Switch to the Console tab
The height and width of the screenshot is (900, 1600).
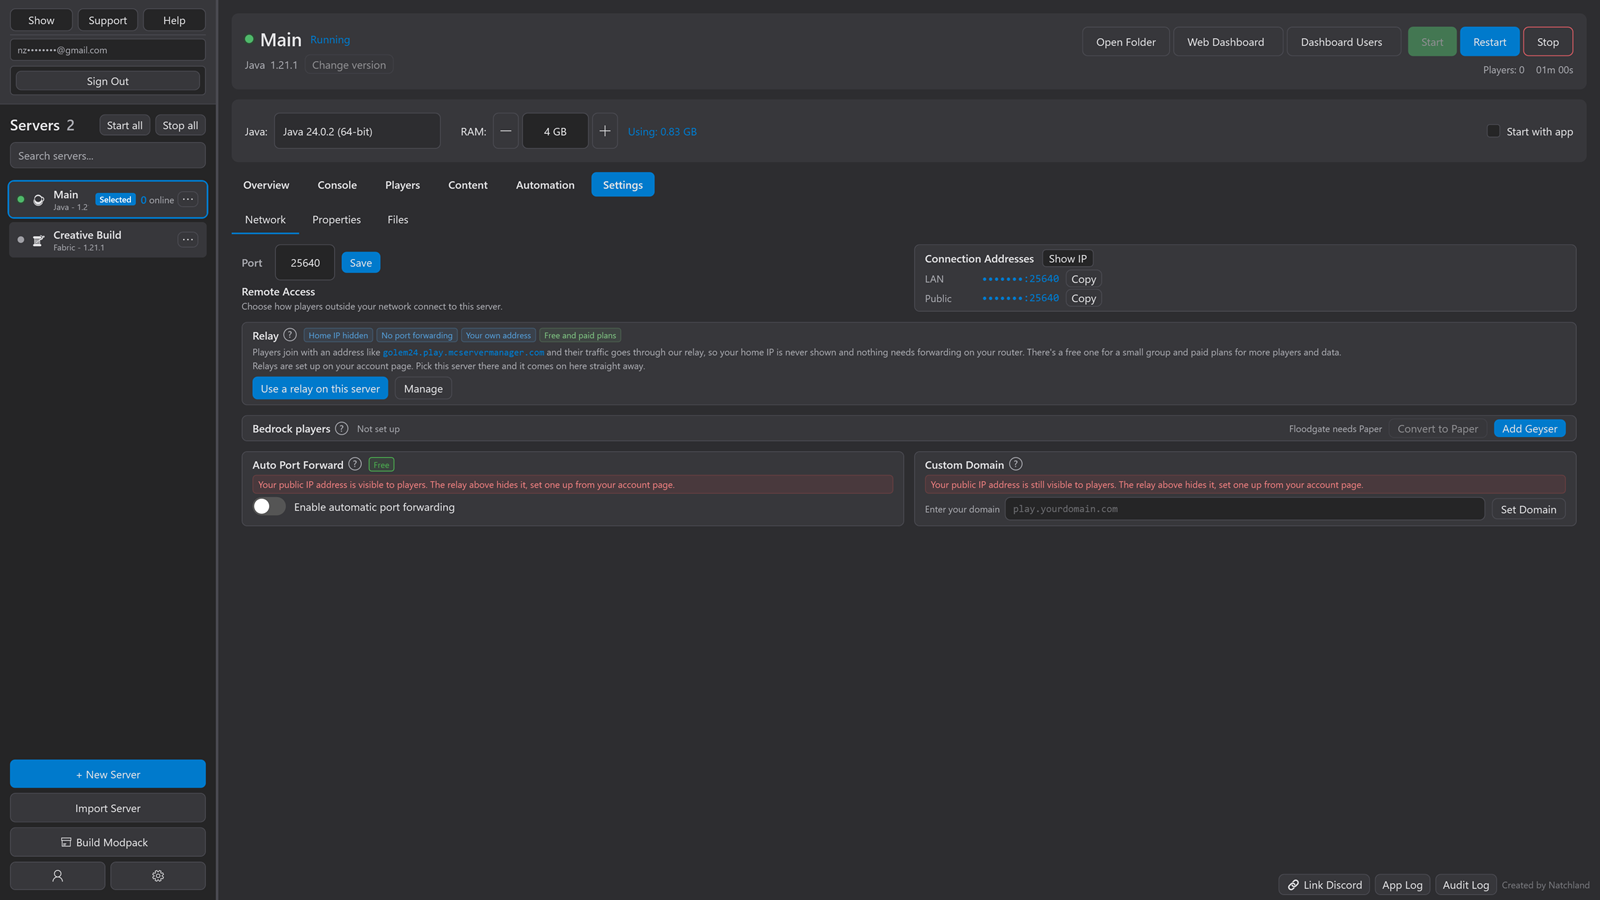click(x=337, y=185)
